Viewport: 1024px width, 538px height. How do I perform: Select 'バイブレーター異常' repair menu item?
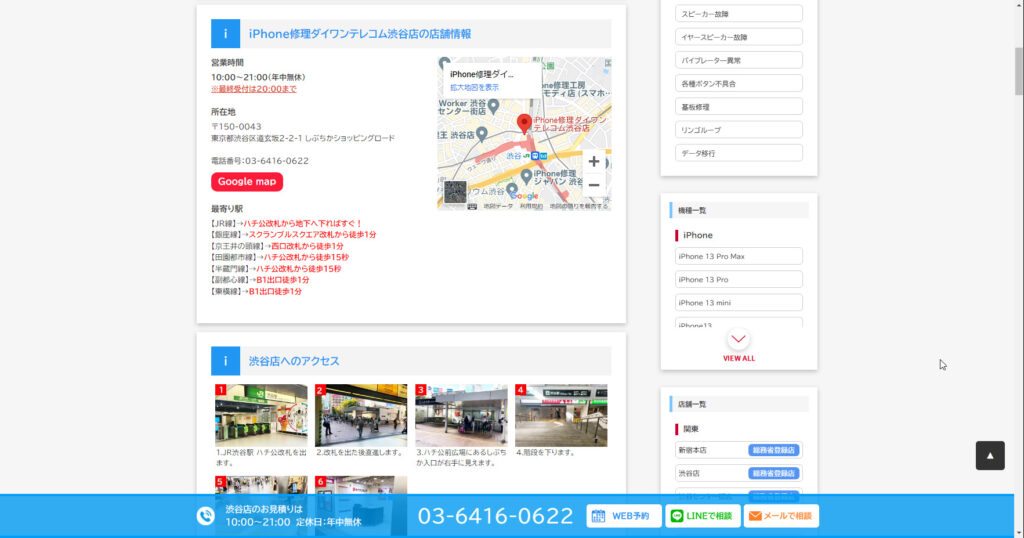(739, 60)
